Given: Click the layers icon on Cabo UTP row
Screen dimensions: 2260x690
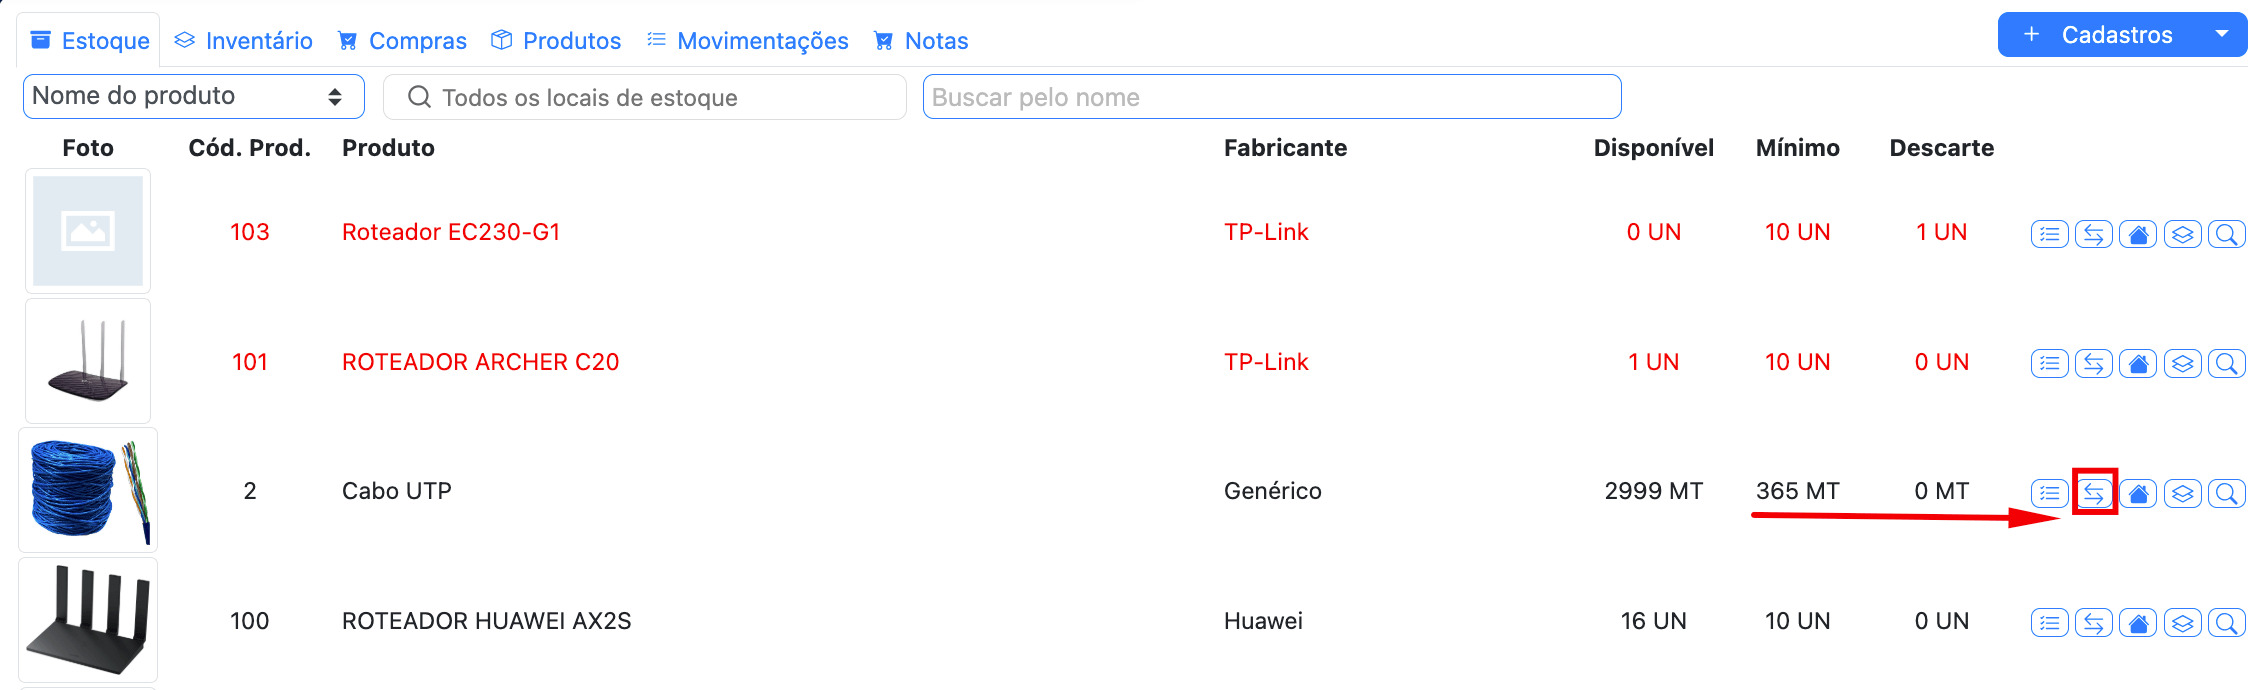Looking at the screenshot, I should pyautogui.click(x=2182, y=492).
